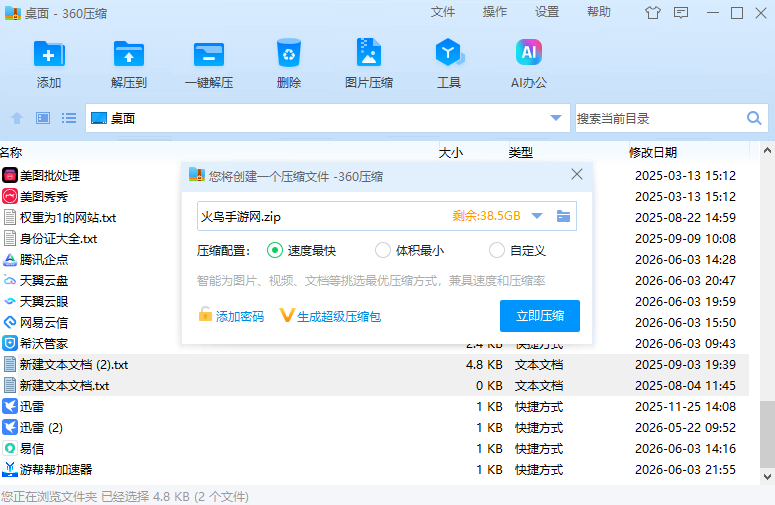This screenshot has height=505, width=775.
Task: Expand the save path dropdown in the dialog
Action: 537,216
